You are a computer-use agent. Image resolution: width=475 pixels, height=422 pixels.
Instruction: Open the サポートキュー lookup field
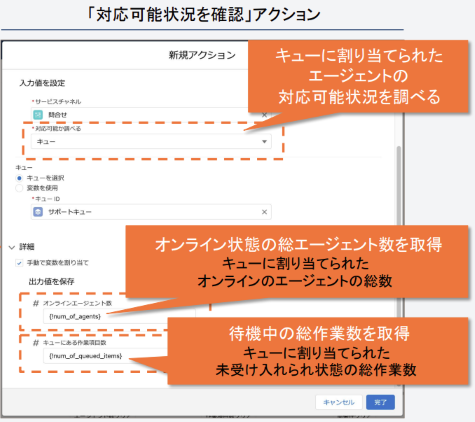pyautogui.click(x=151, y=212)
